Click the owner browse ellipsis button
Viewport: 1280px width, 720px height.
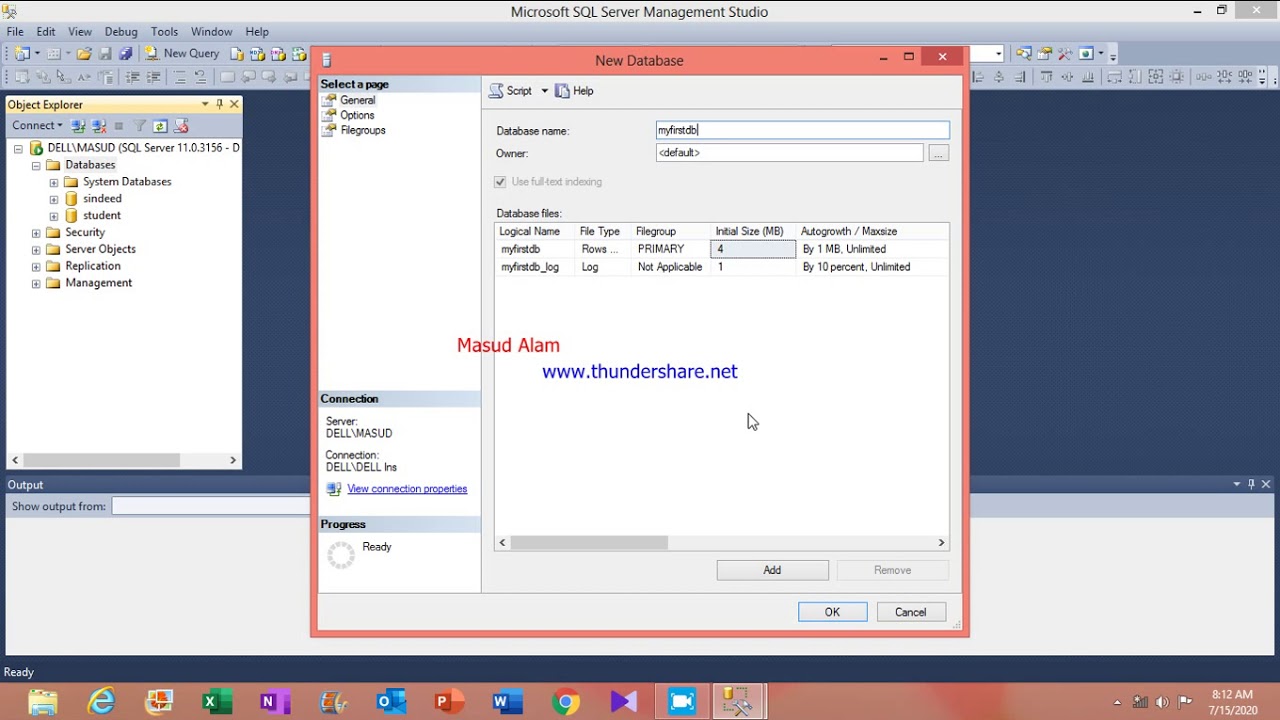coord(938,153)
